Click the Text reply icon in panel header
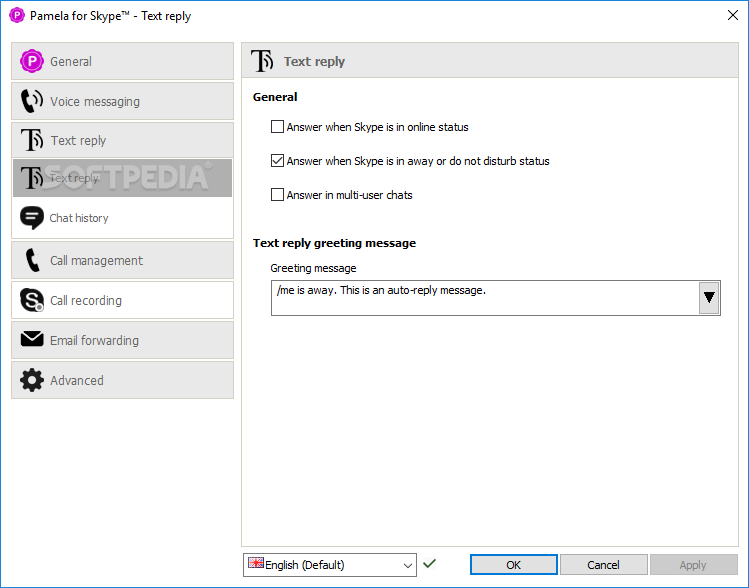 pyautogui.click(x=262, y=61)
